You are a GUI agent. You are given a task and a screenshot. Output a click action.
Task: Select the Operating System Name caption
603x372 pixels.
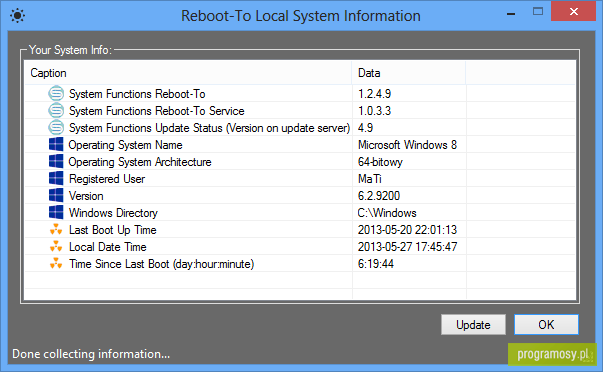(x=125, y=145)
